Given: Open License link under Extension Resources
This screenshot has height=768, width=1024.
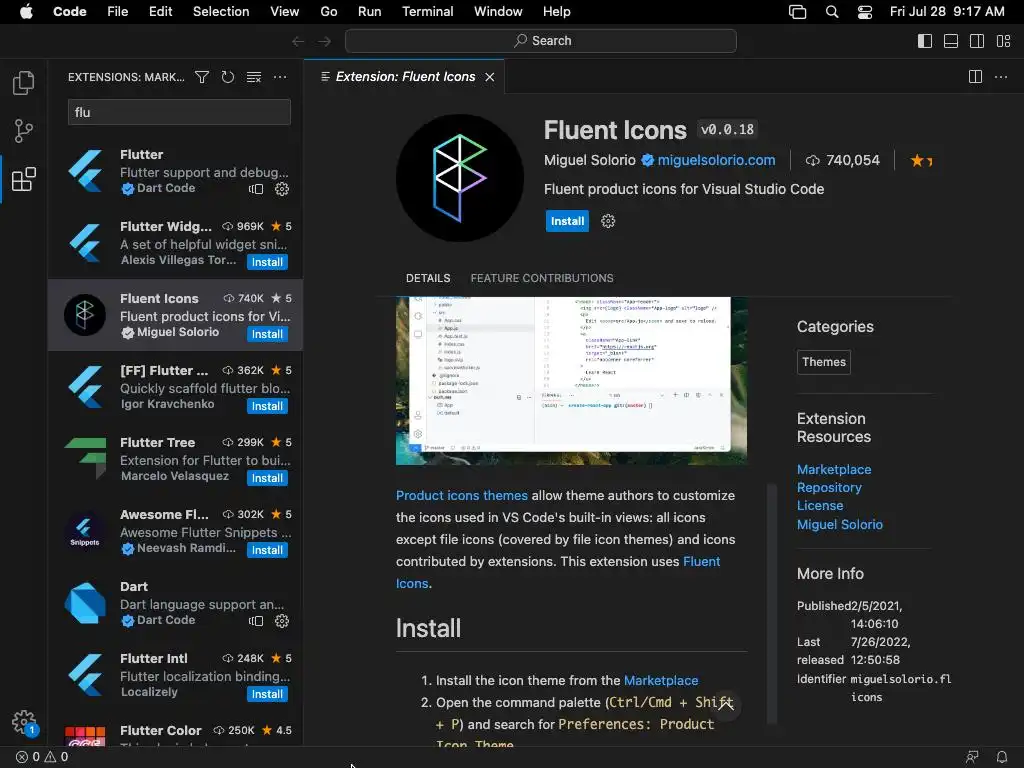Looking at the screenshot, I should click(x=820, y=505).
